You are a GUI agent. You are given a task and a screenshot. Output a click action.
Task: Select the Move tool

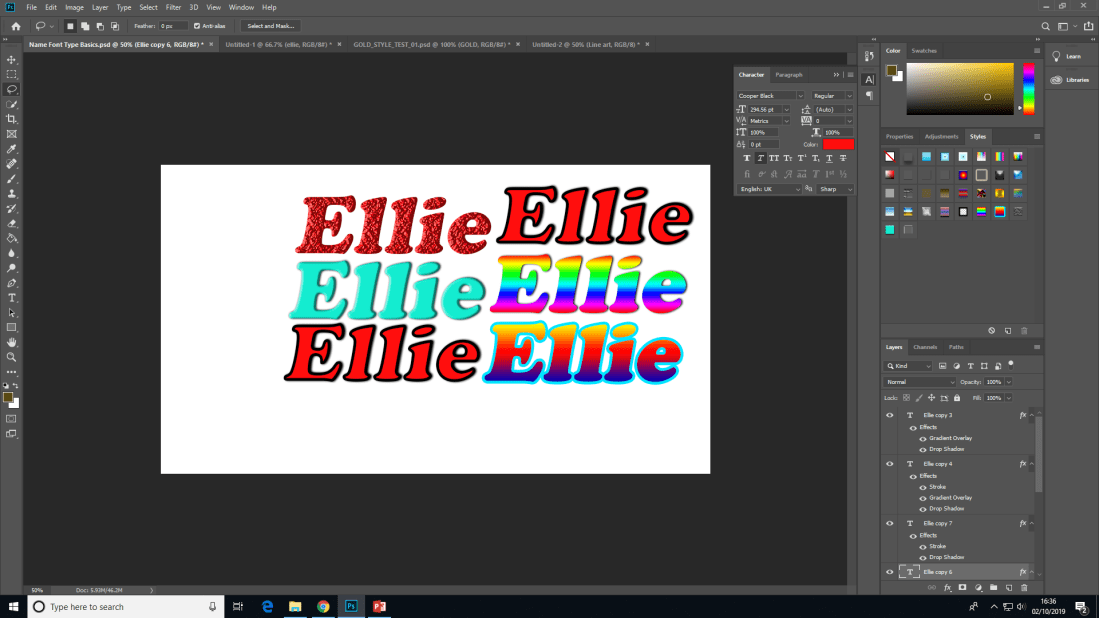[x=12, y=60]
